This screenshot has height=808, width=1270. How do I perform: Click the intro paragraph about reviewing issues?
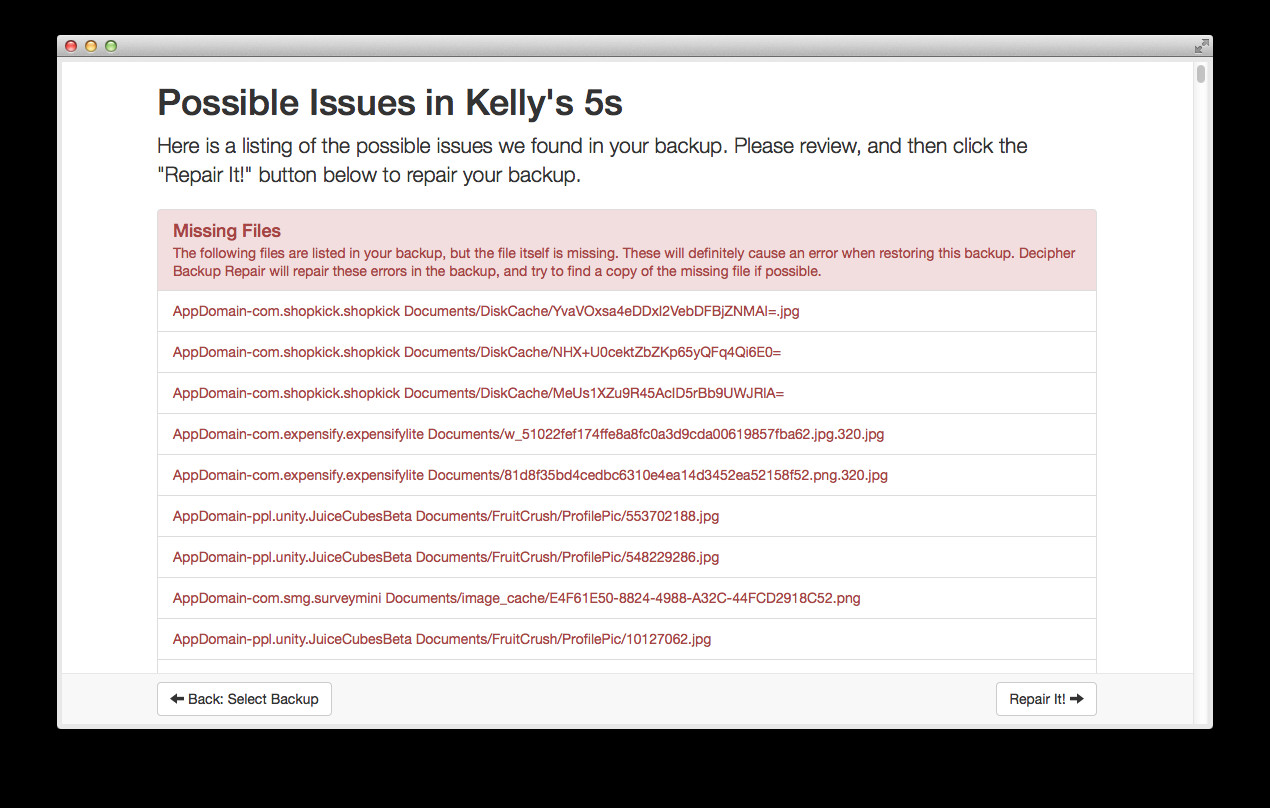coord(592,160)
